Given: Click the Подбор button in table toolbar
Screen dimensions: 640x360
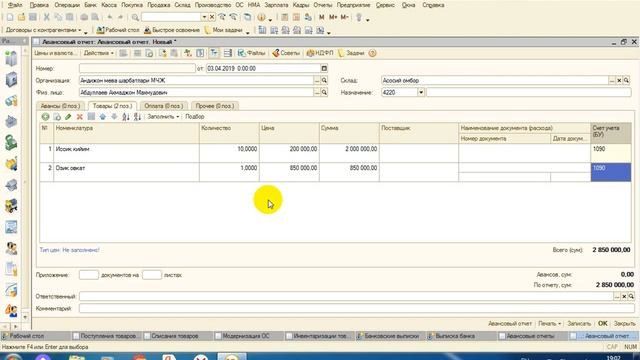Looking at the screenshot, I should pos(195,117).
